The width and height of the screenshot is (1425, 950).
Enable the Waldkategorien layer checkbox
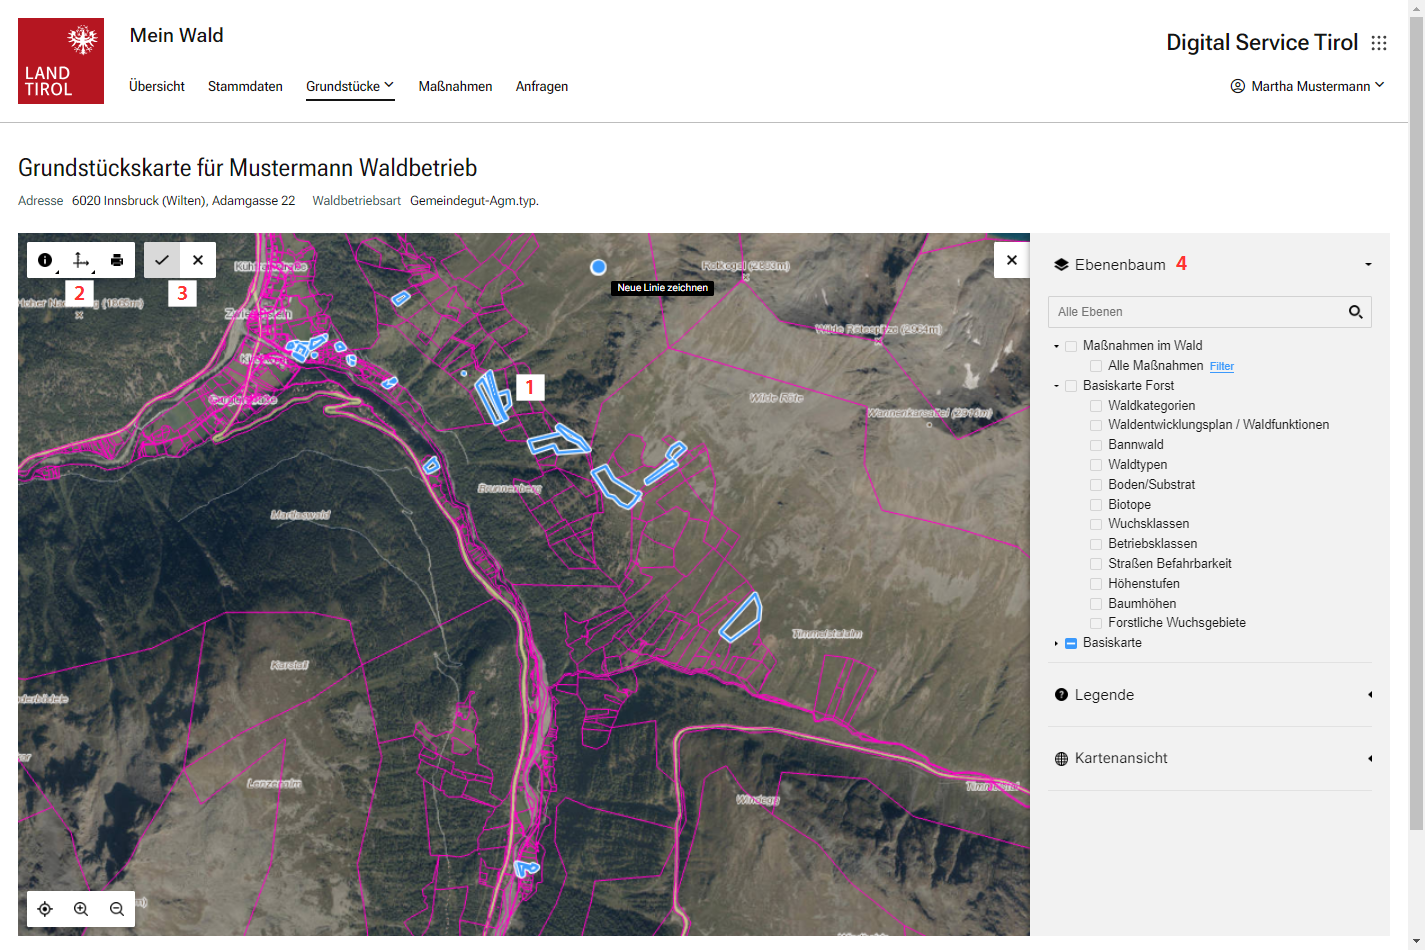[1096, 406]
